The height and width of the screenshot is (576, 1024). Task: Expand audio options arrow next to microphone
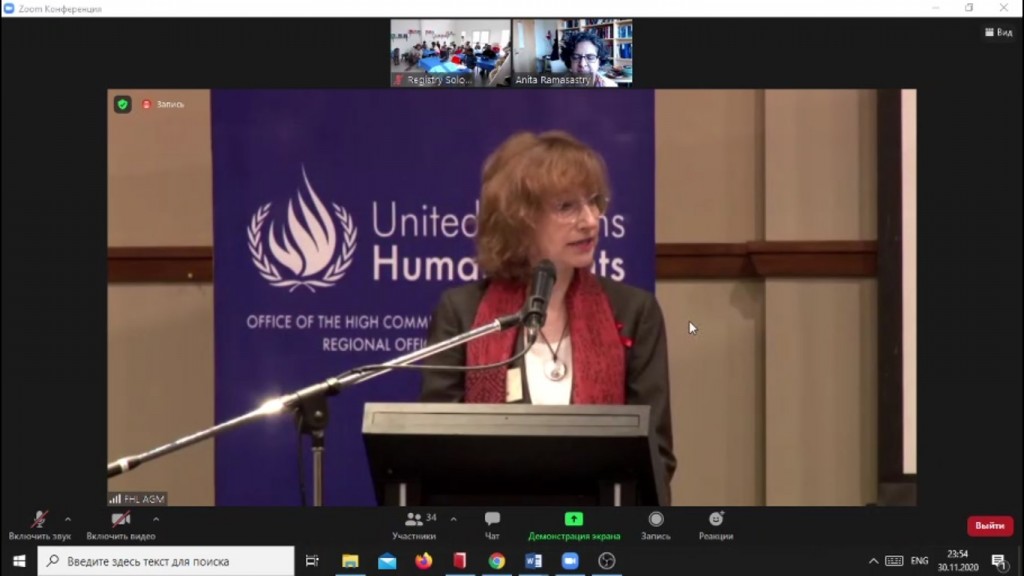tap(68, 520)
